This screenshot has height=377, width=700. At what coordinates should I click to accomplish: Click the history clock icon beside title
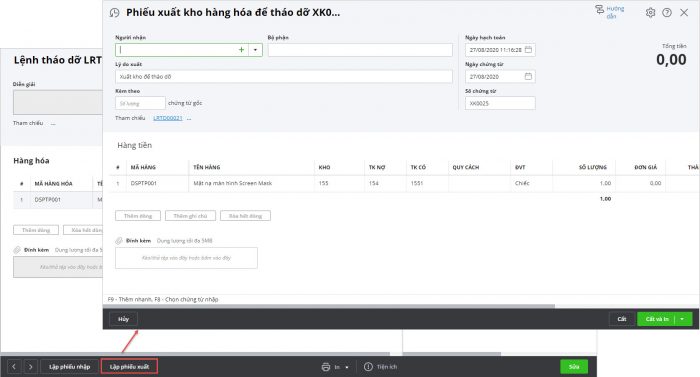click(x=114, y=13)
